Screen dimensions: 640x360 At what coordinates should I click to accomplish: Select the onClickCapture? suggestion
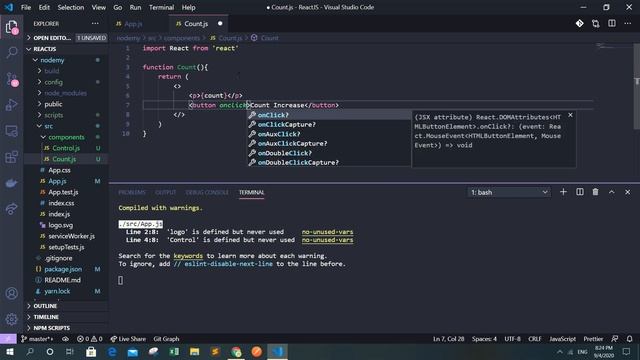329,124
